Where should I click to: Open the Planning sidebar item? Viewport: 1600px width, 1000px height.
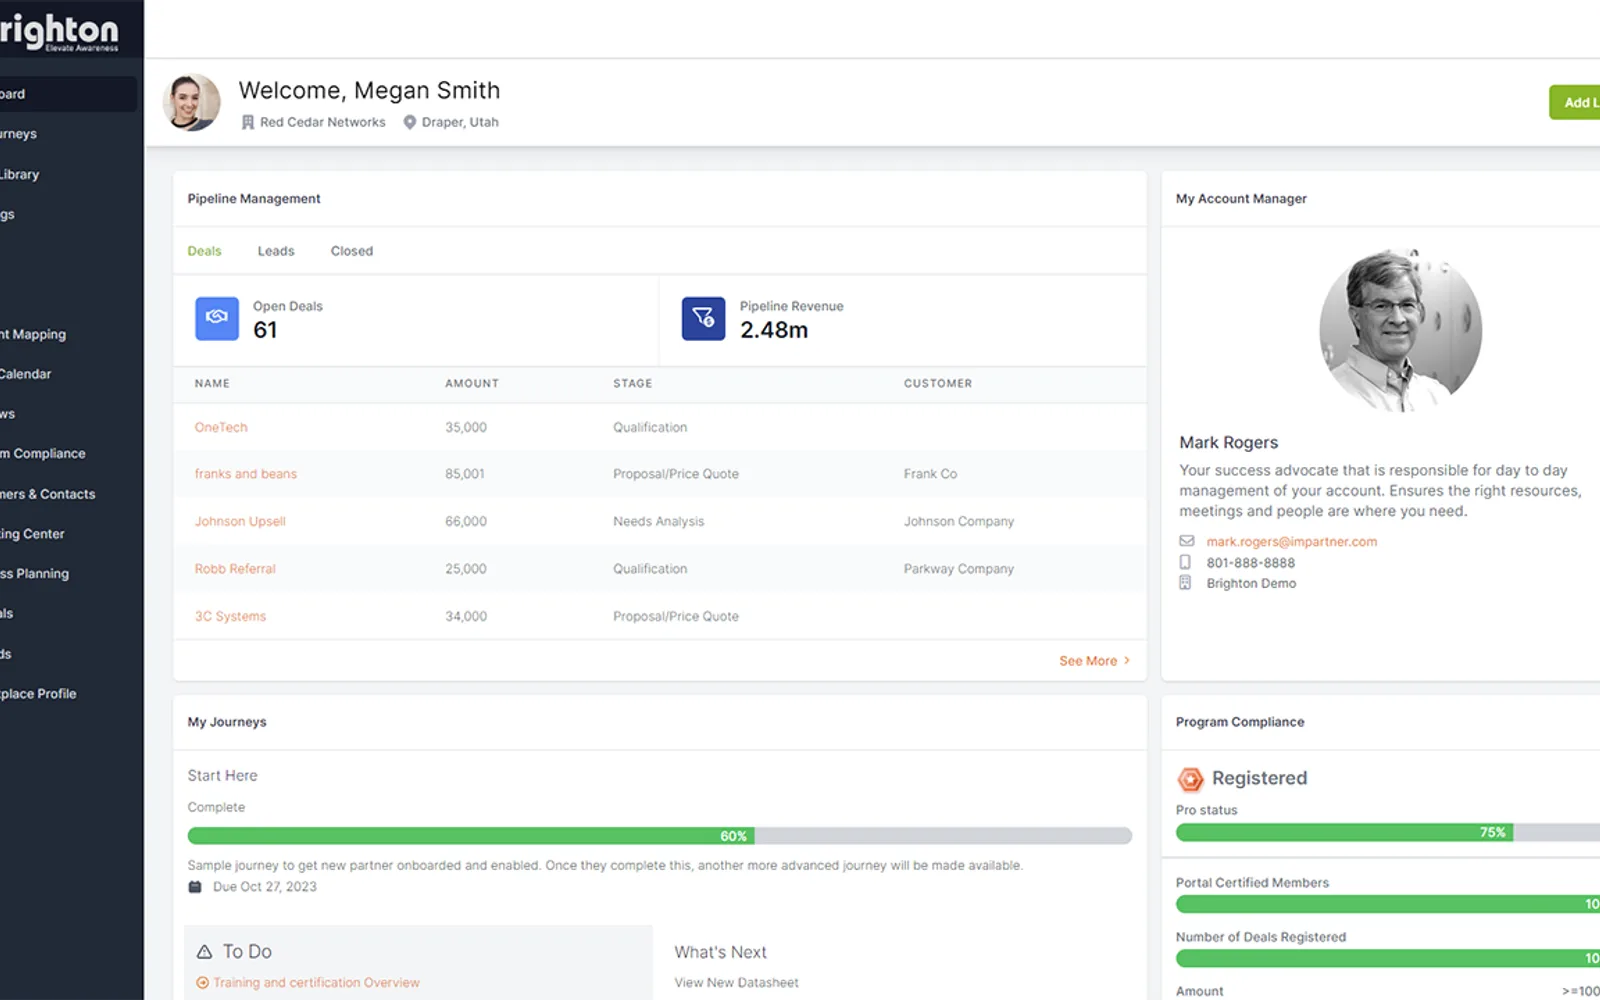35,574
